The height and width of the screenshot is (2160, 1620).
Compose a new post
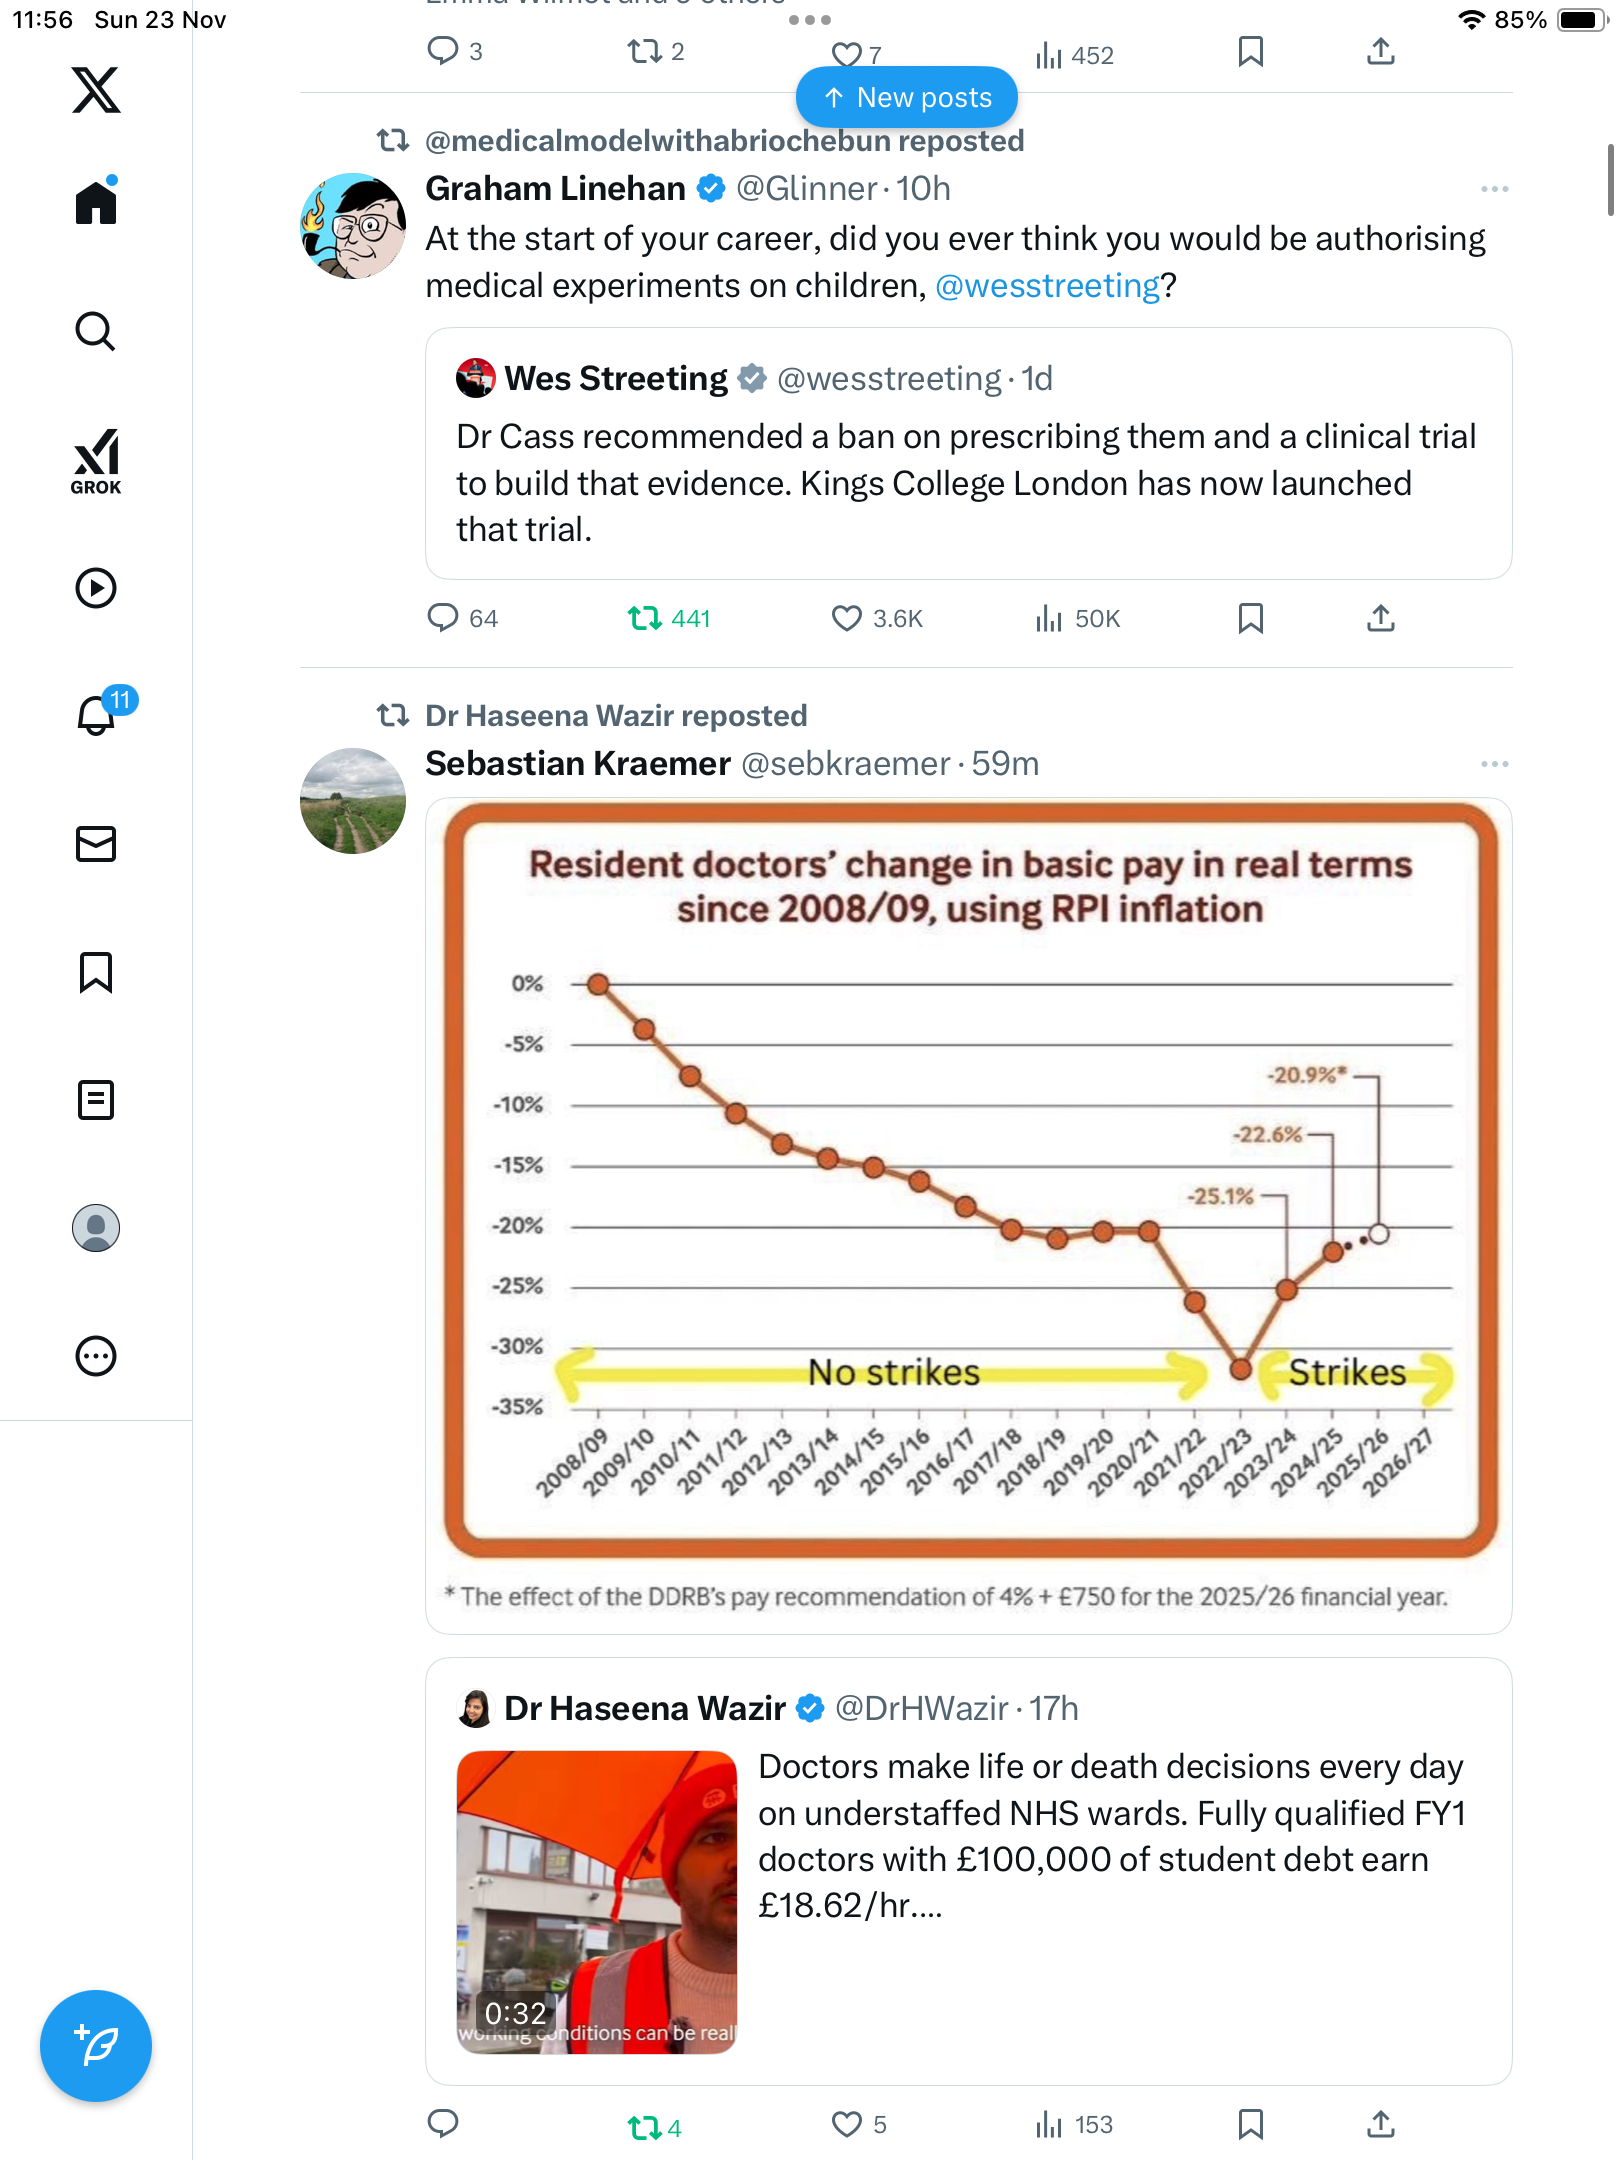point(96,2046)
